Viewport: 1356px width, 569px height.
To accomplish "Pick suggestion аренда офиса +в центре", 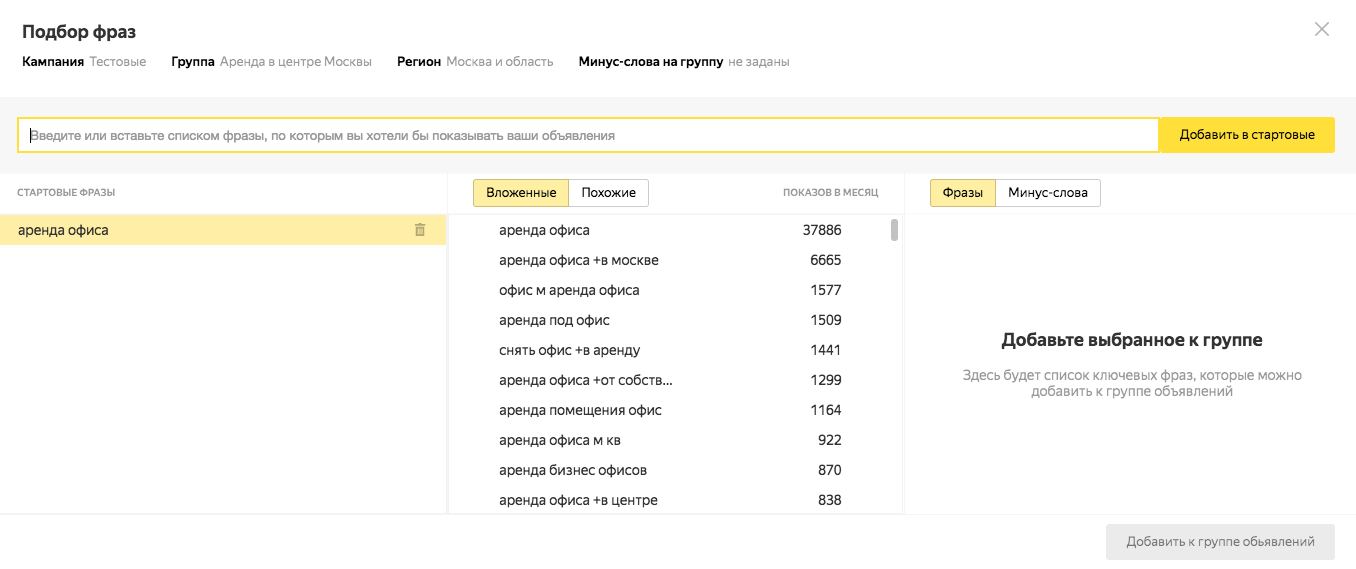I will click(670, 500).
